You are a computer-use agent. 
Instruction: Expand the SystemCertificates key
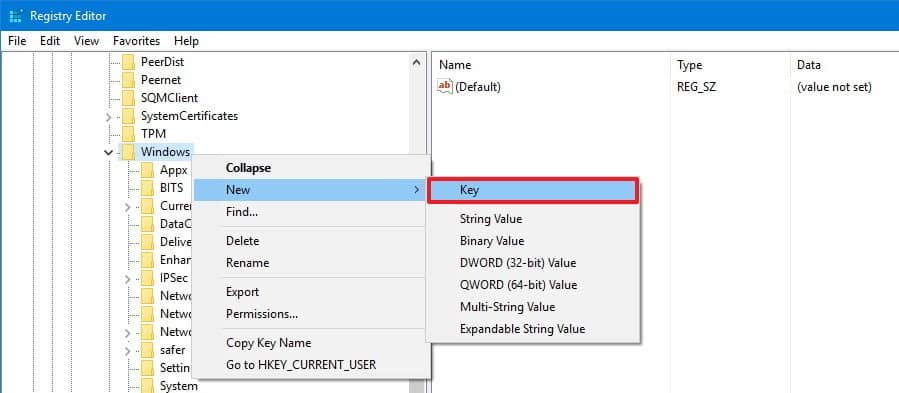click(x=109, y=116)
